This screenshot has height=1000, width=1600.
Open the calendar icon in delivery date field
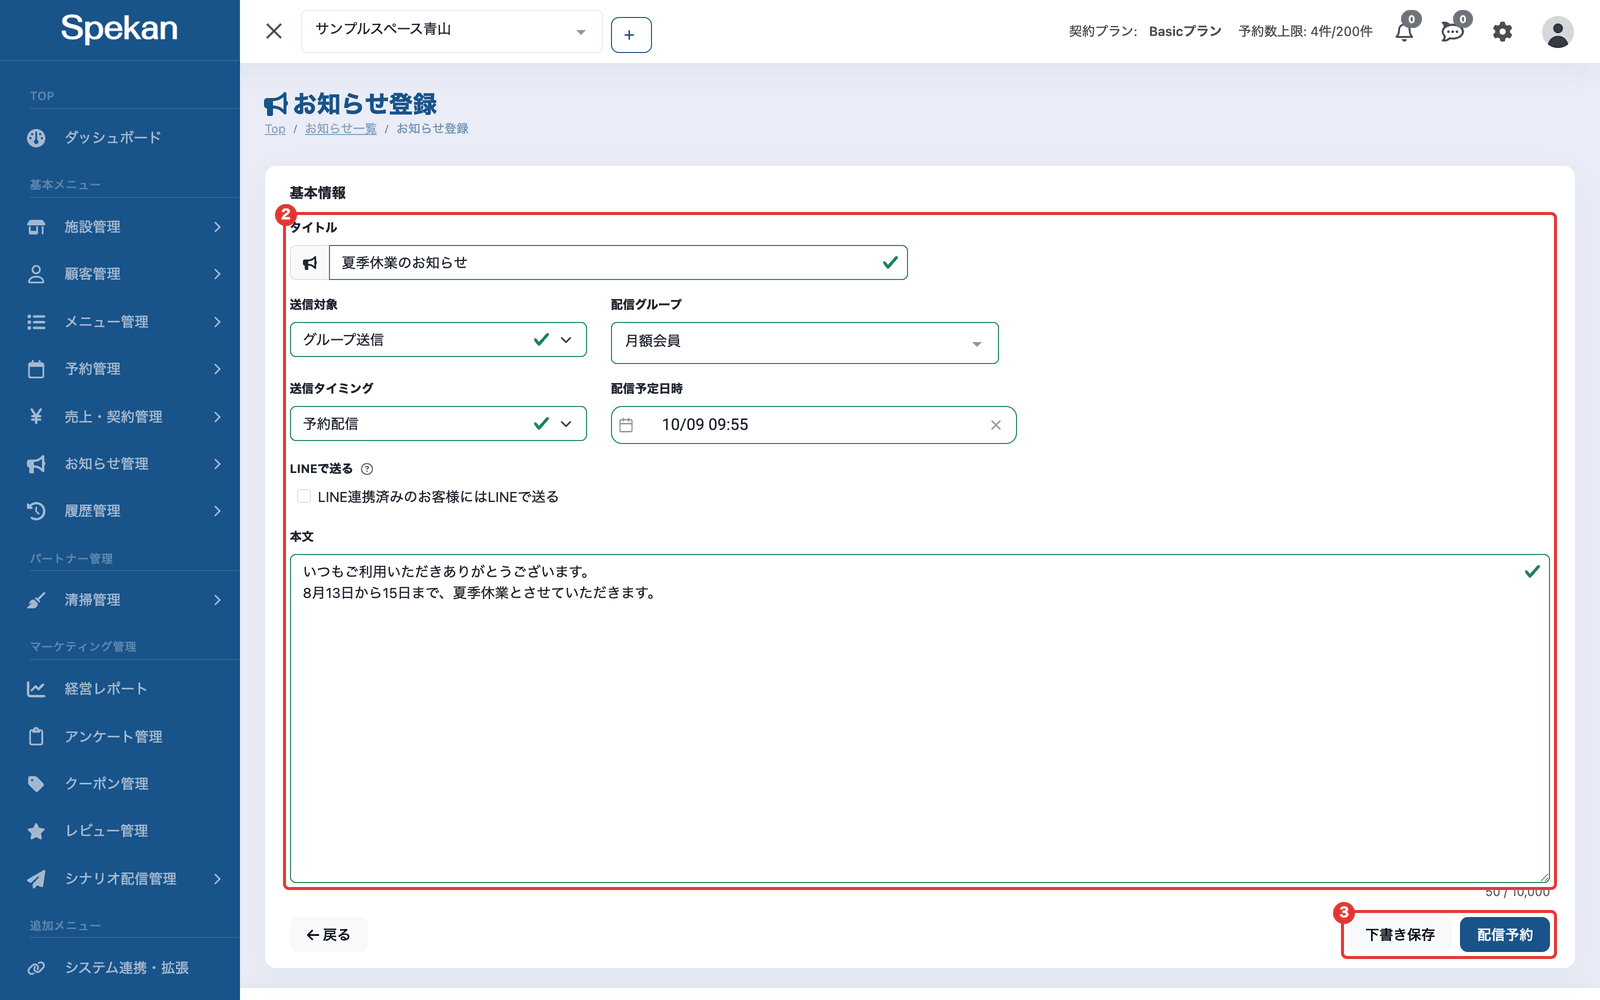pos(626,425)
